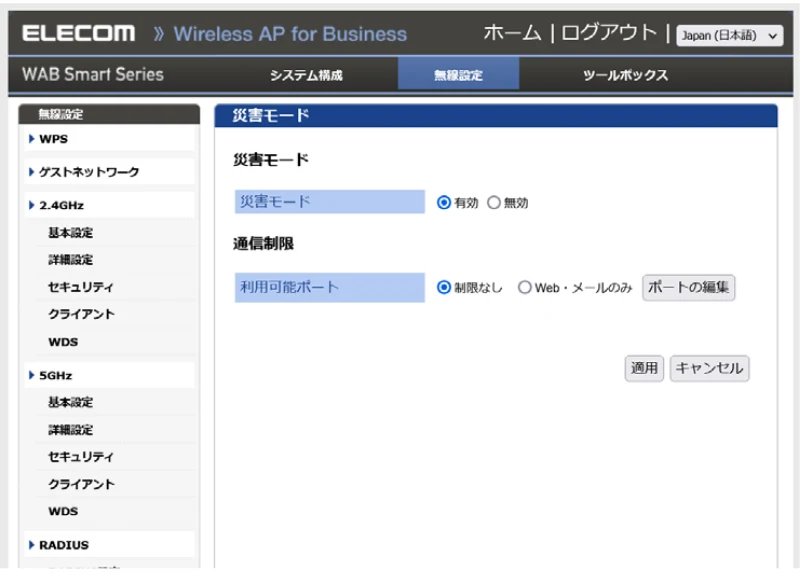Expand the WPS menu arrow
This screenshot has width=800, height=572.
click(x=32, y=139)
